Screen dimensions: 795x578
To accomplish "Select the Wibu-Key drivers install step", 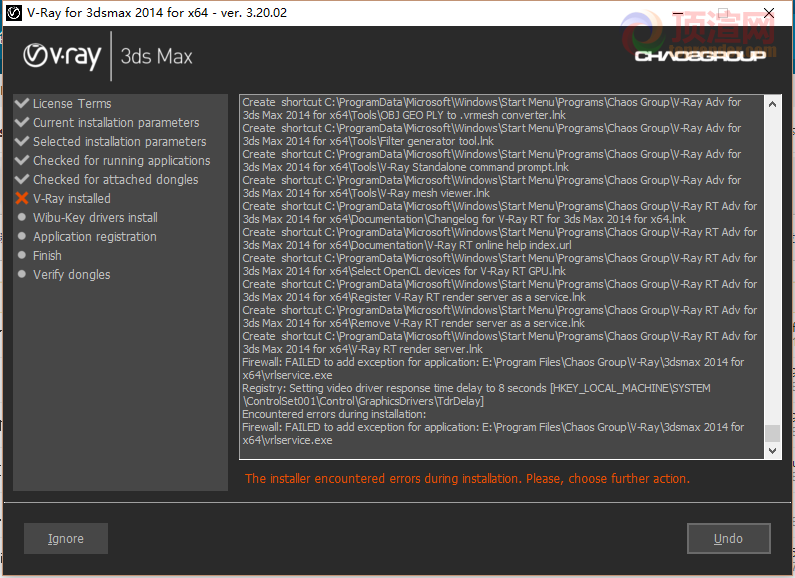I will coord(95,218).
